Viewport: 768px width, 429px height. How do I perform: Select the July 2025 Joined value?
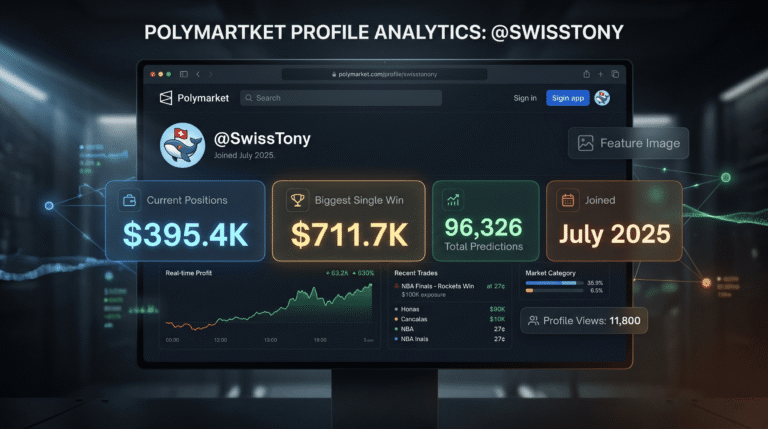point(615,234)
